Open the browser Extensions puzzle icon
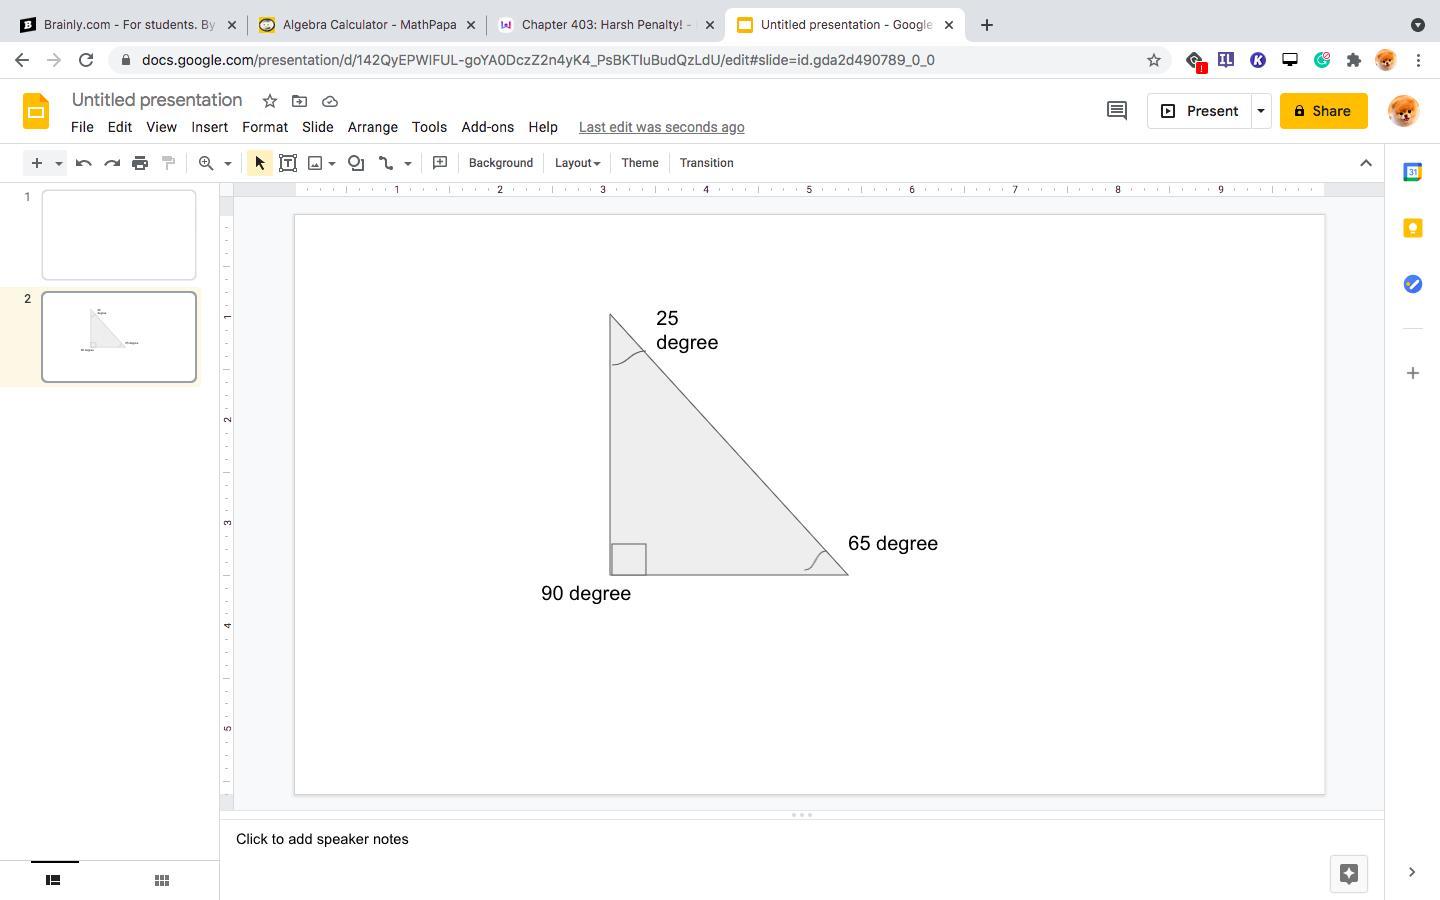1440x900 pixels. pyautogui.click(x=1354, y=60)
